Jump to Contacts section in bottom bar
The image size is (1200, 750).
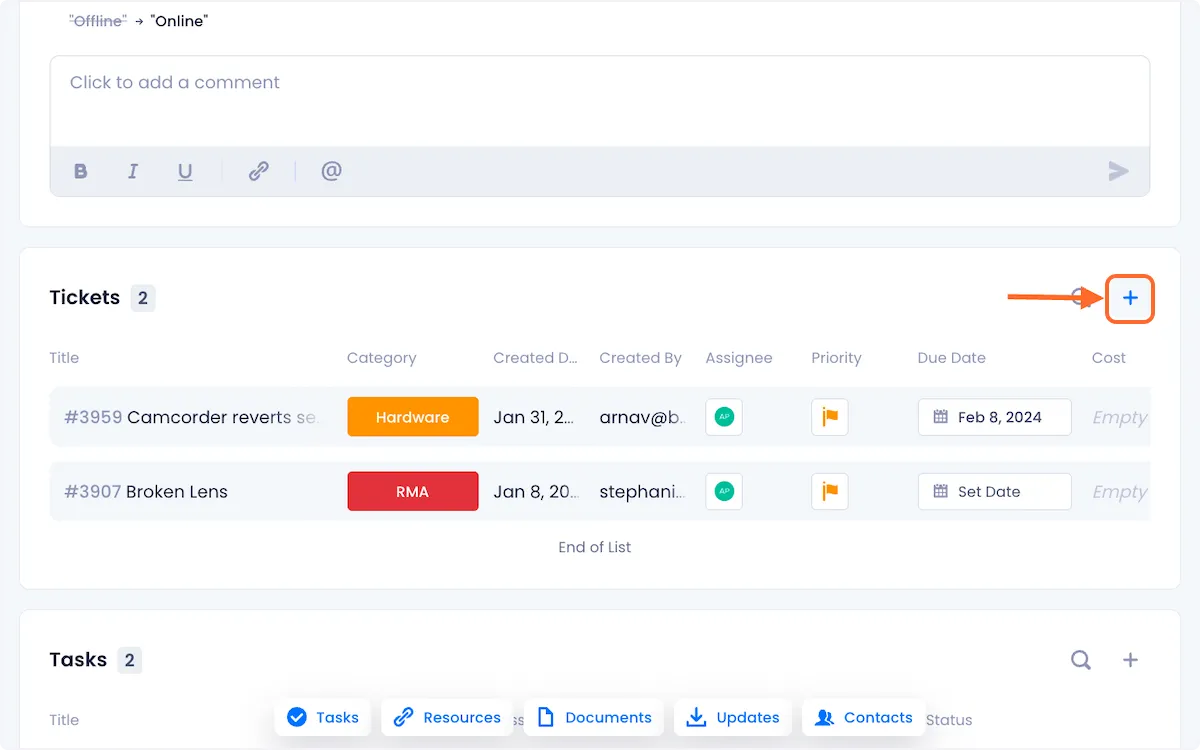864,717
